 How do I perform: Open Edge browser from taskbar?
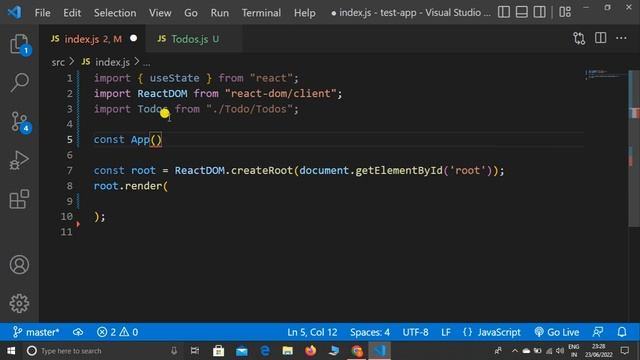265,351
